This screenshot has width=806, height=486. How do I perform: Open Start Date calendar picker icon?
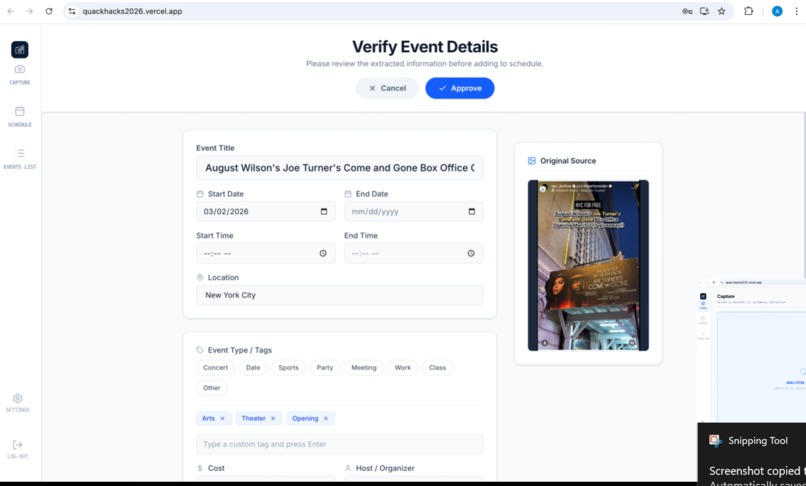coord(324,211)
